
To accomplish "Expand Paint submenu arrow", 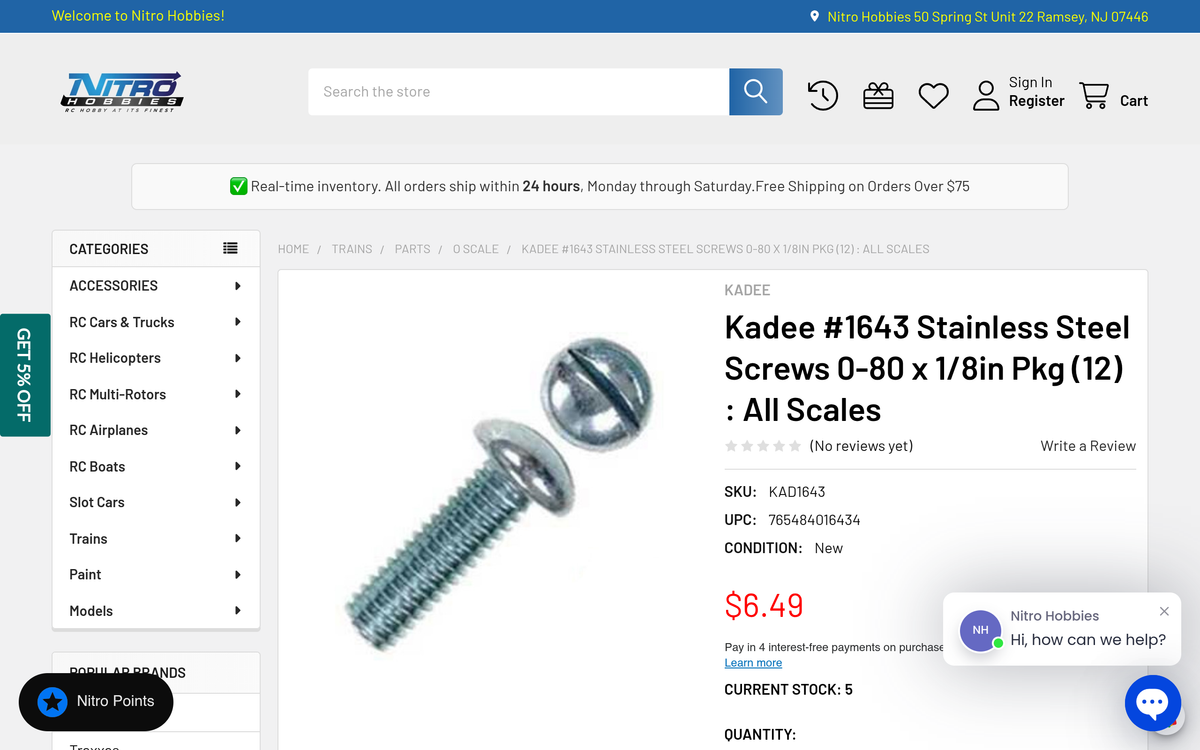I will (x=238, y=574).
